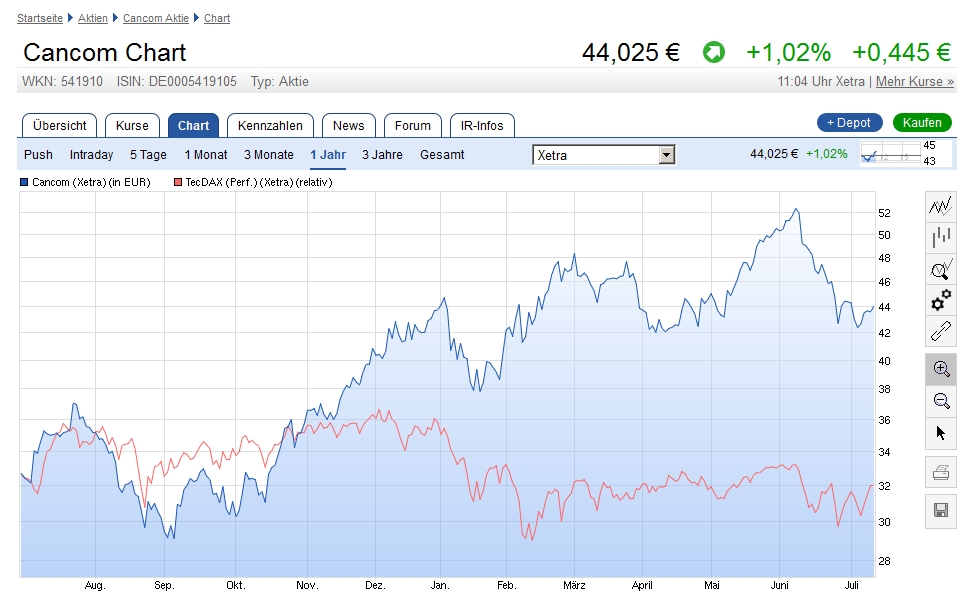965x596 pixels.
Task: Follow the Mehr Kurse link
Action: point(914,81)
